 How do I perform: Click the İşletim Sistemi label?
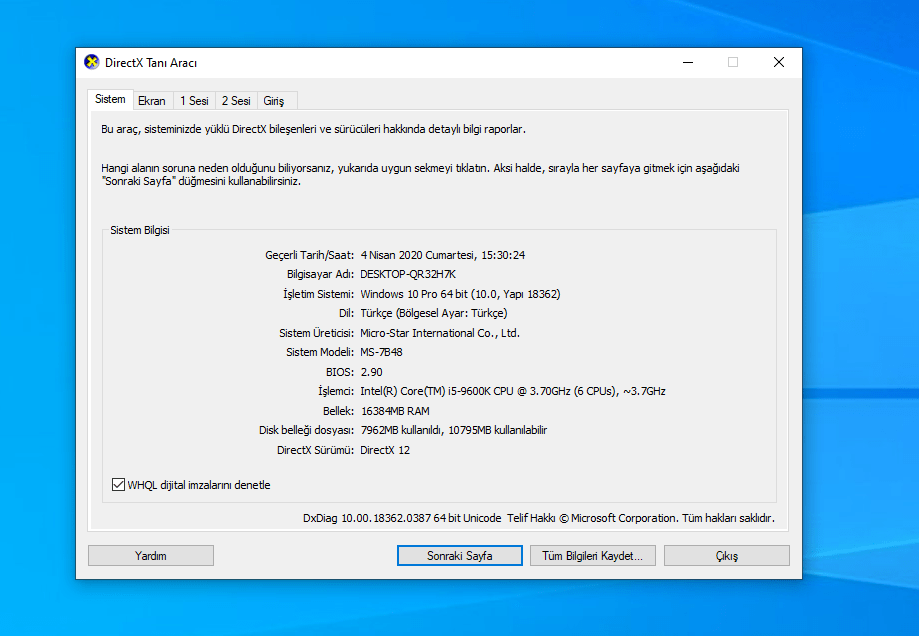319,294
